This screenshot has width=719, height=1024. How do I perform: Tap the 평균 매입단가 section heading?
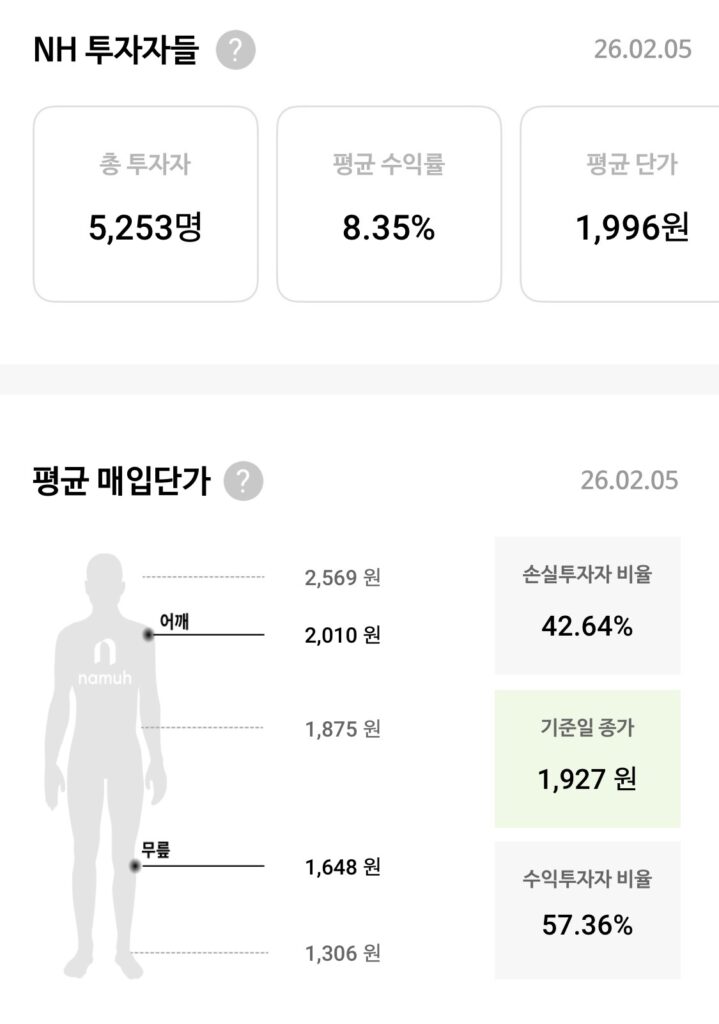tap(121, 481)
